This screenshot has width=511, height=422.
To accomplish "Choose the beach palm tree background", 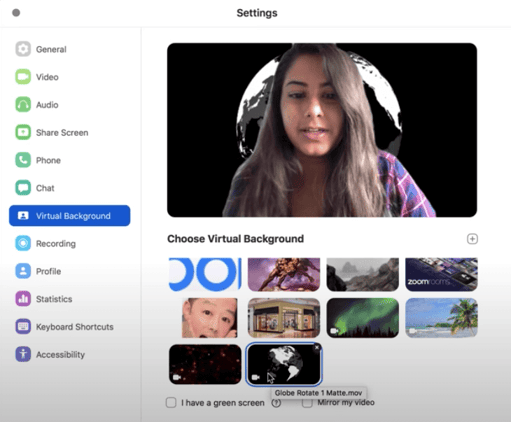I will pos(441,318).
